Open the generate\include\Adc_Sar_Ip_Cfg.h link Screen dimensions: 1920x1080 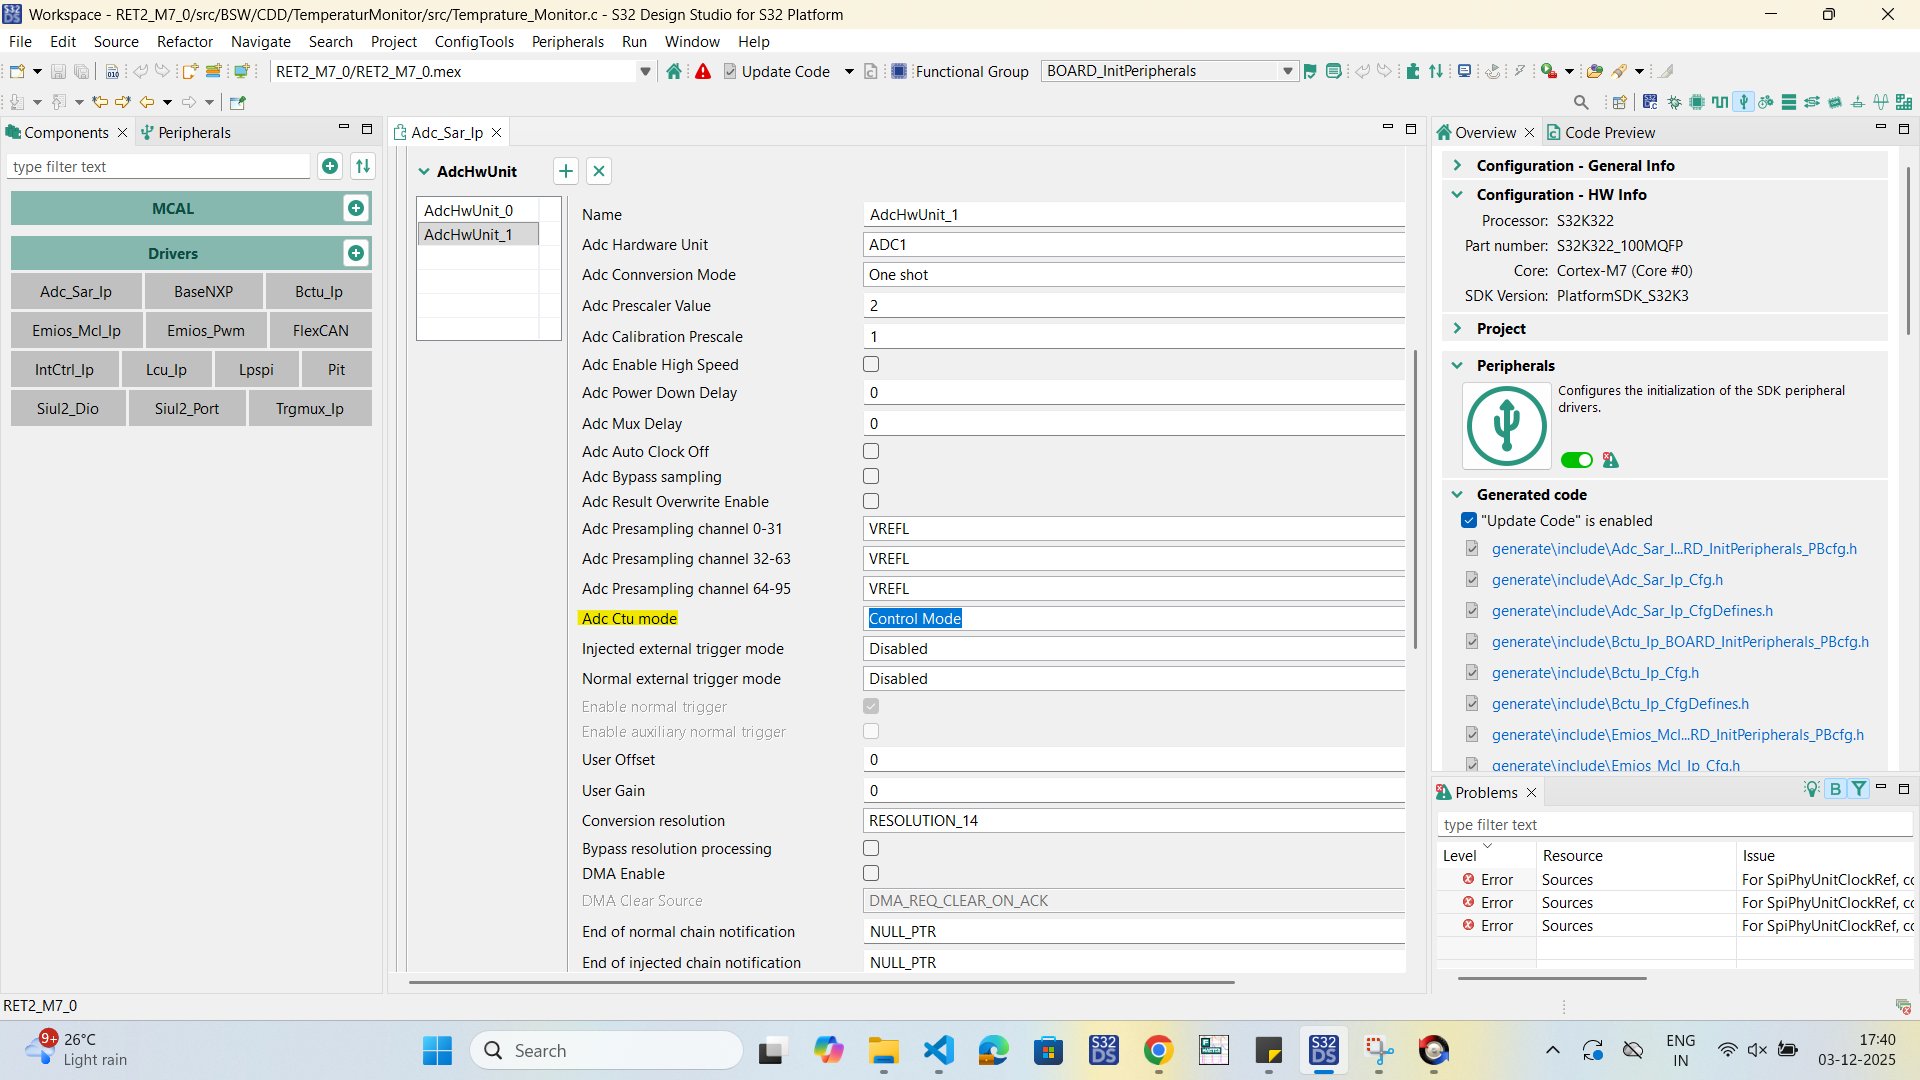coord(1607,580)
